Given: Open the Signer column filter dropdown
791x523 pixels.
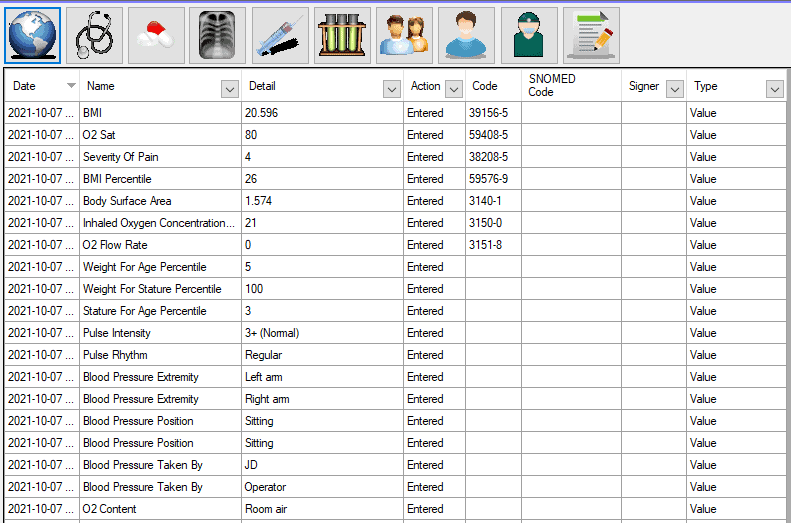Looking at the screenshot, I should [674, 89].
